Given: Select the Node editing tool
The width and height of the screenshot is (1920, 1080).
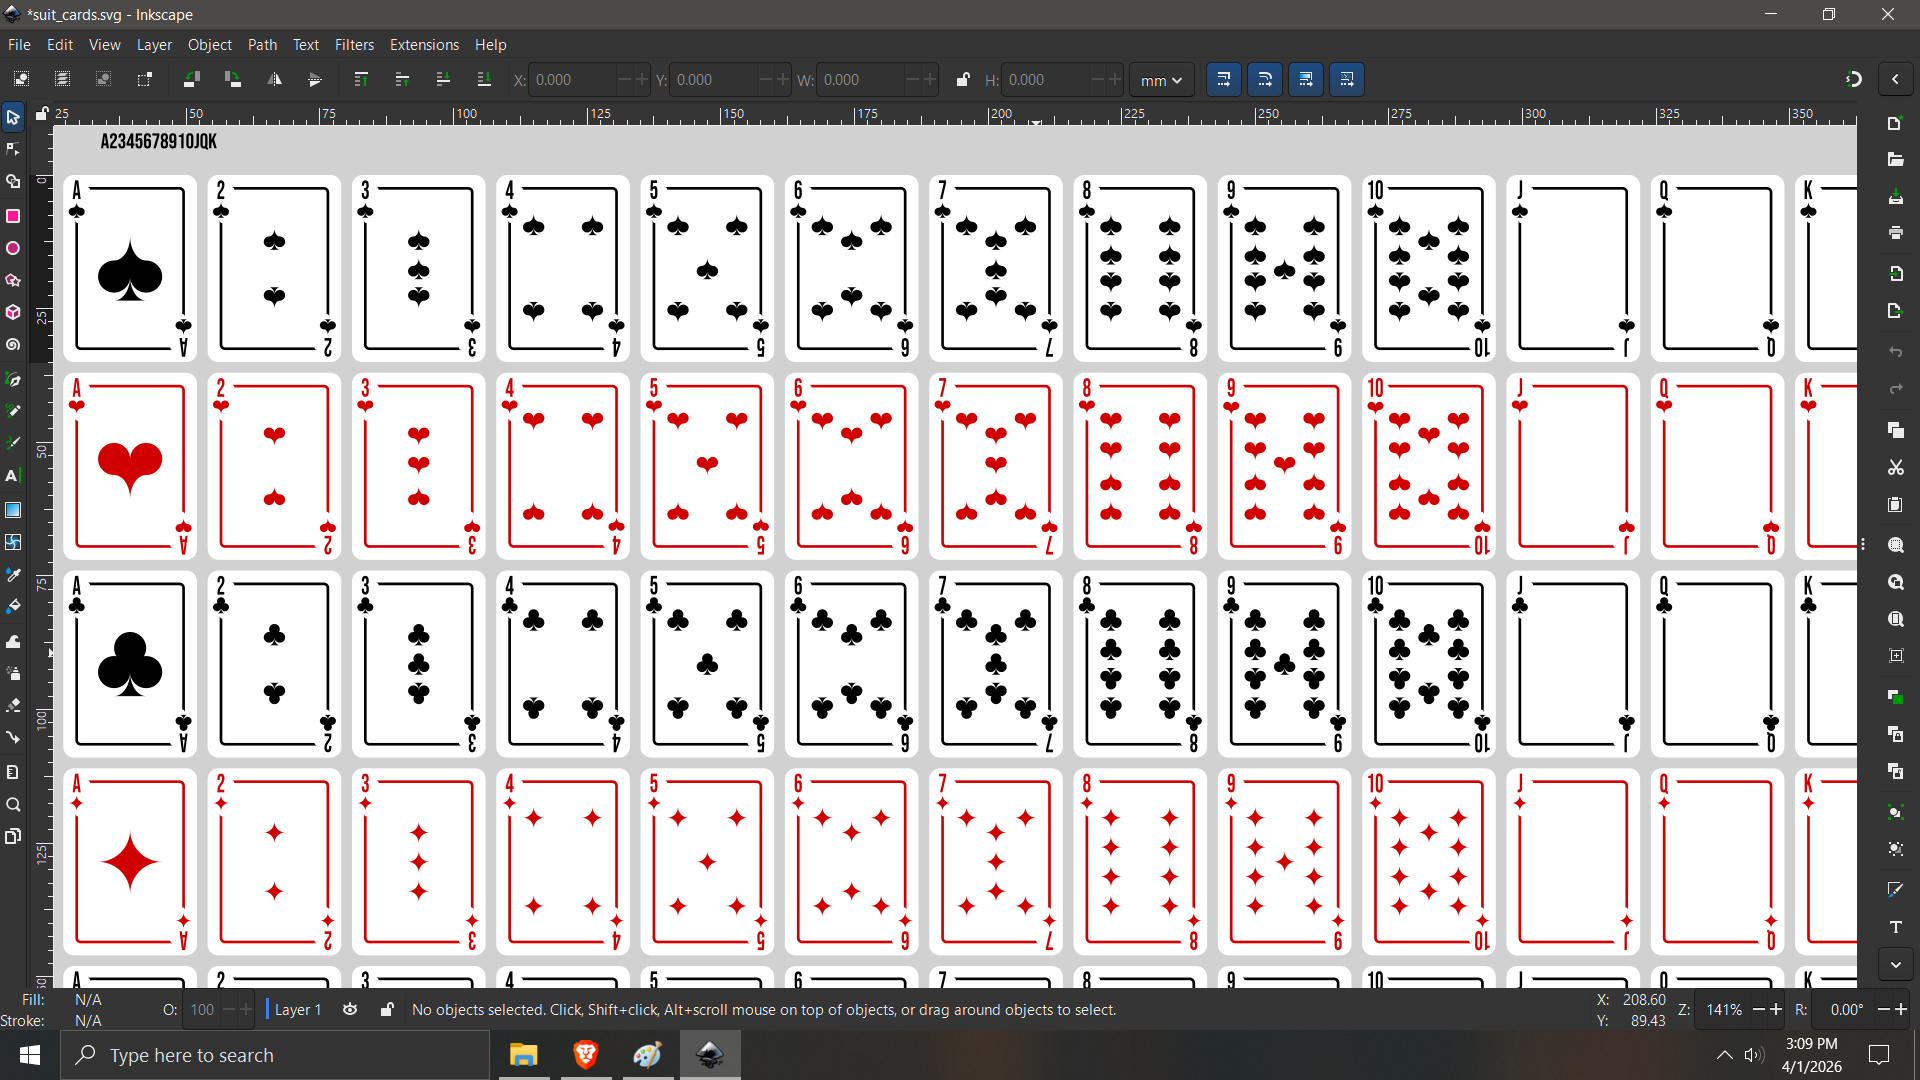Looking at the screenshot, I should (13, 149).
